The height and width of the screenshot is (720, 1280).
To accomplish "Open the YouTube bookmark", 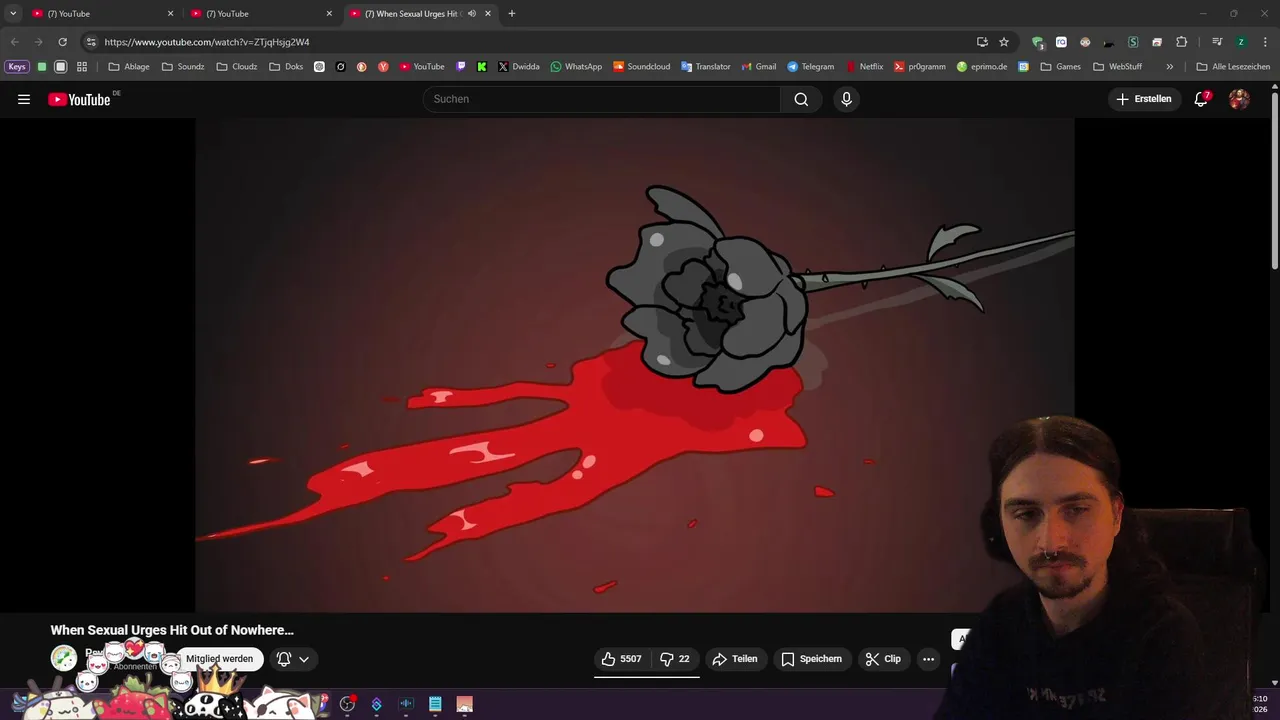I will pyautogui.click(x=422, y=67).
